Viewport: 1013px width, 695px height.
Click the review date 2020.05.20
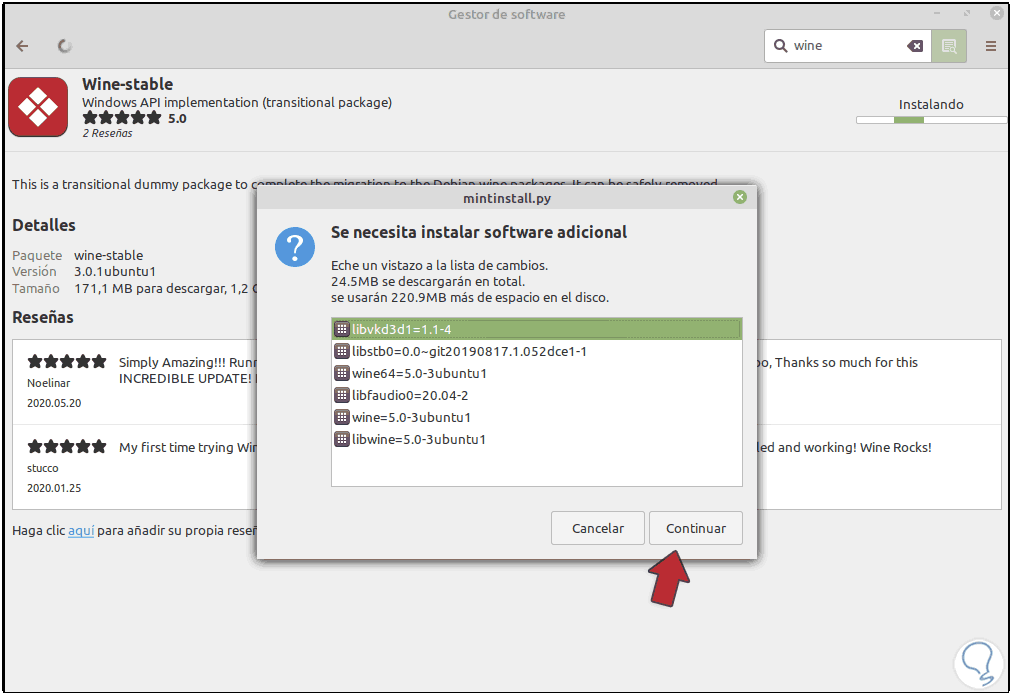(x=54, y=403)
